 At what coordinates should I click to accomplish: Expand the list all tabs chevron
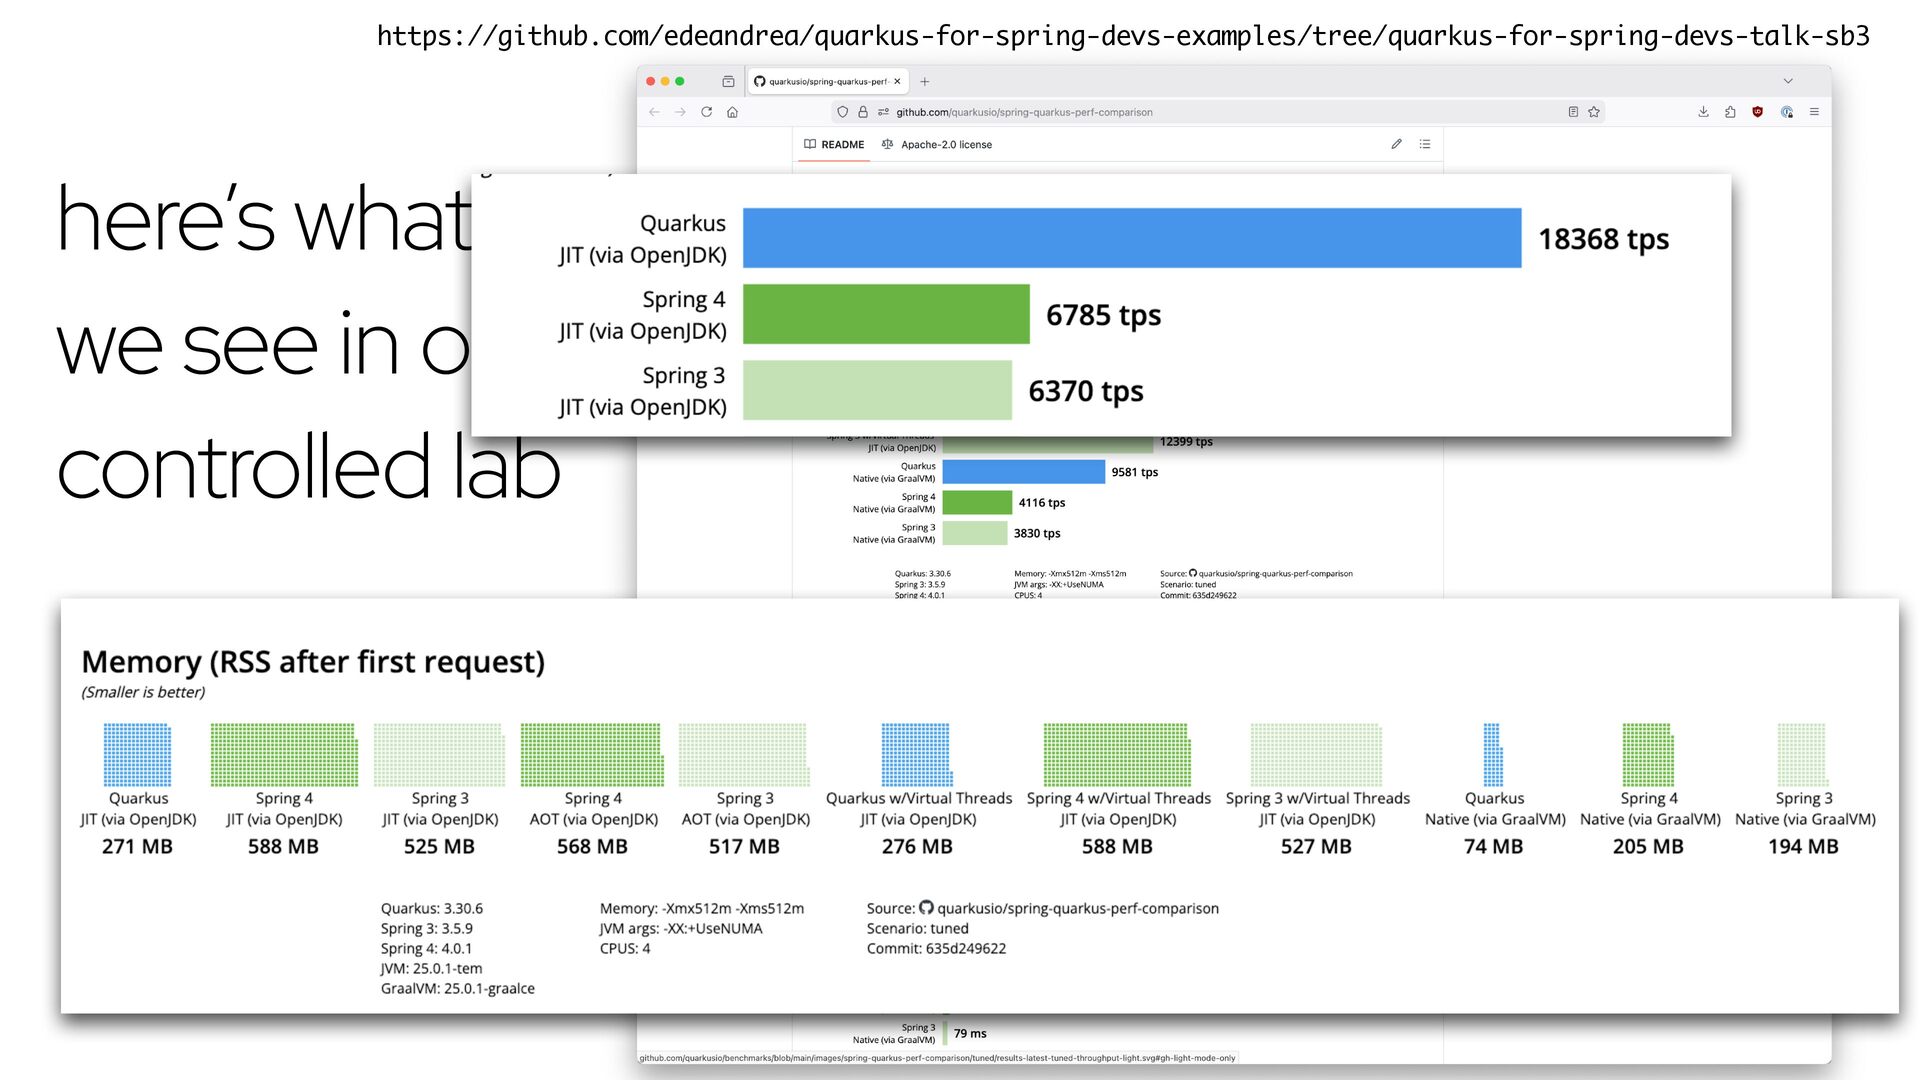coord(1788,81)
